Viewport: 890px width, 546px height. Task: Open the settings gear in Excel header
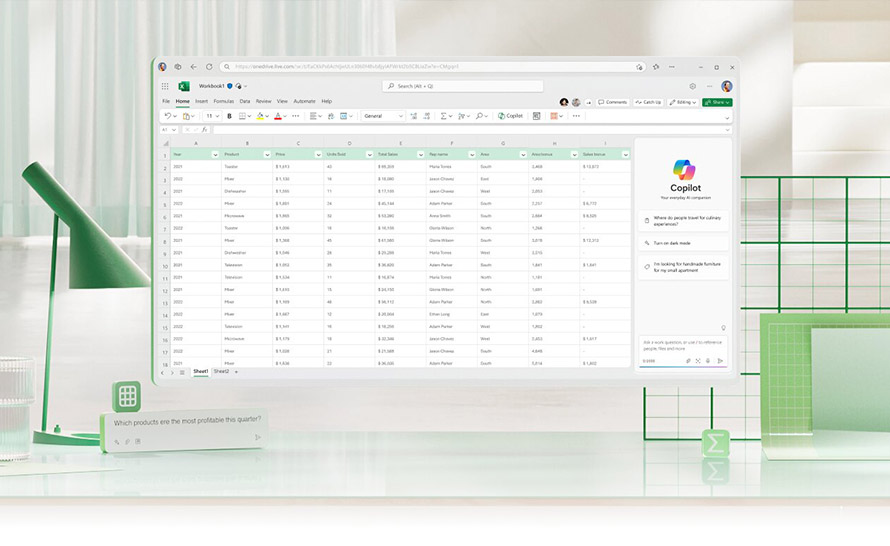692,86
